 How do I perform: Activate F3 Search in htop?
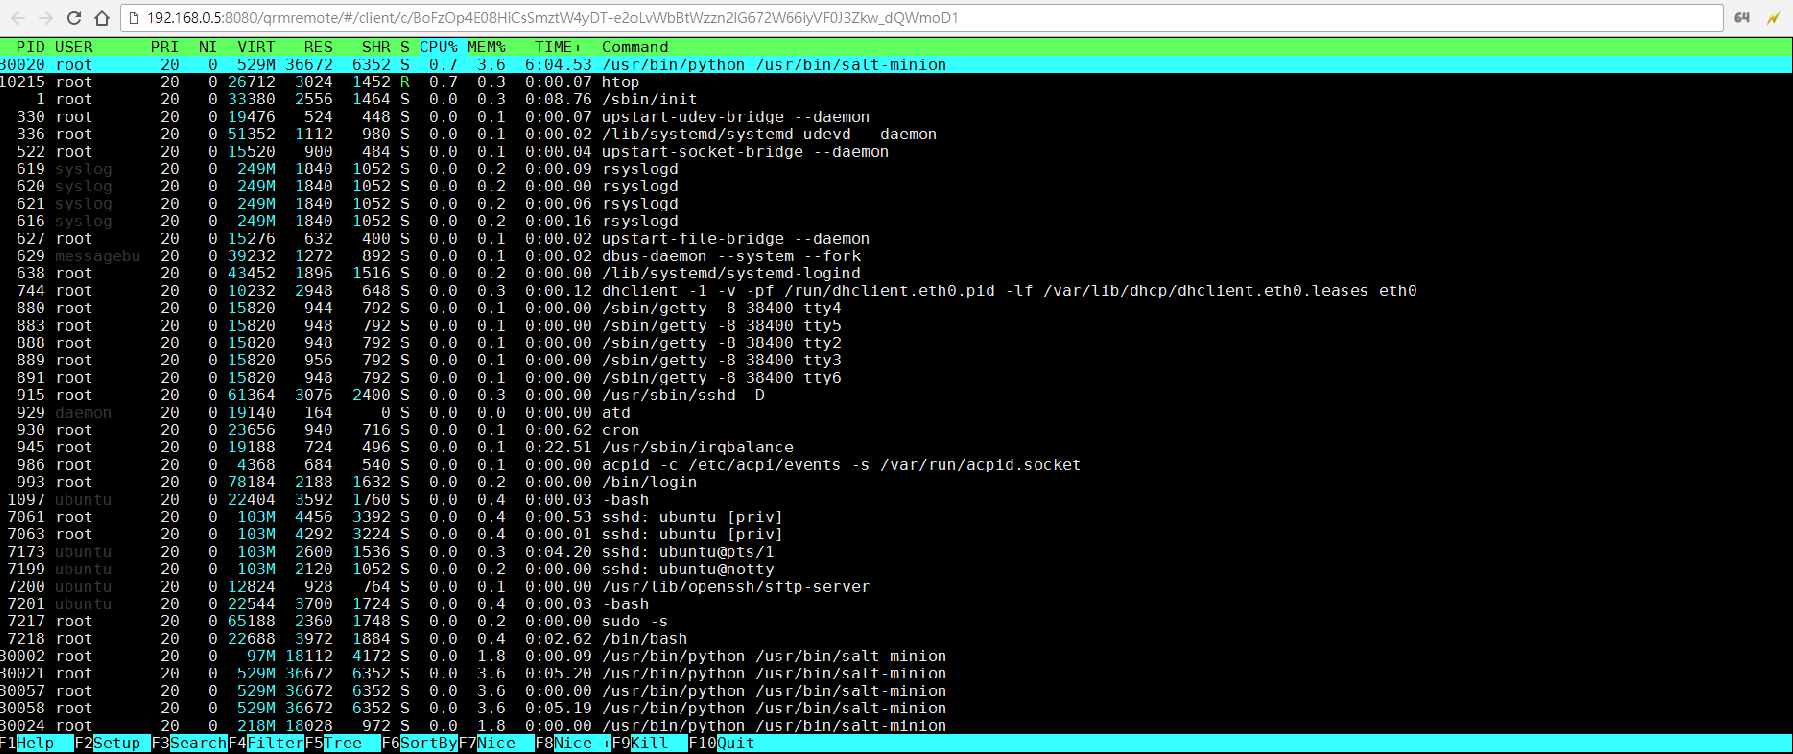(x=197, y=743)
